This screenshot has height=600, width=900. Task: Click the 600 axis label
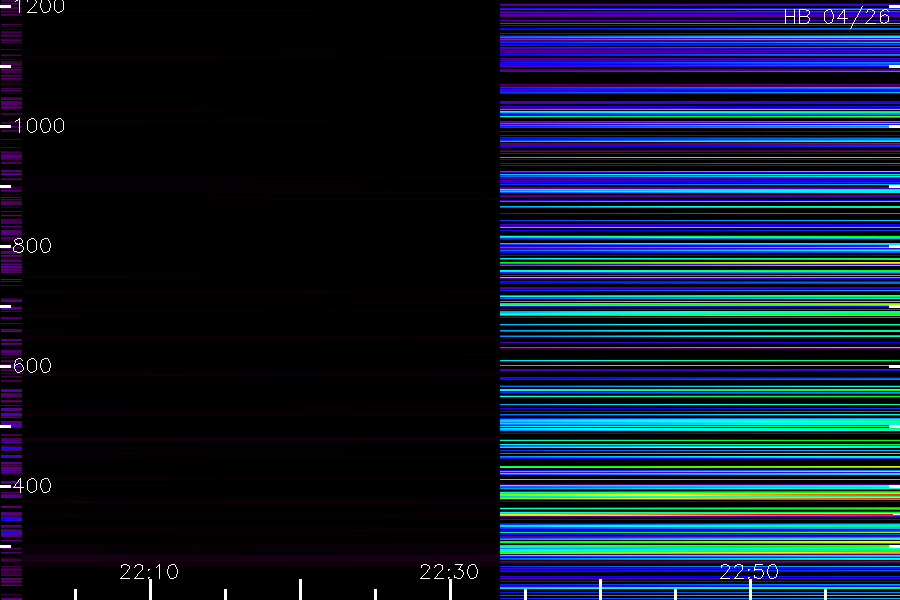[32, 366]
